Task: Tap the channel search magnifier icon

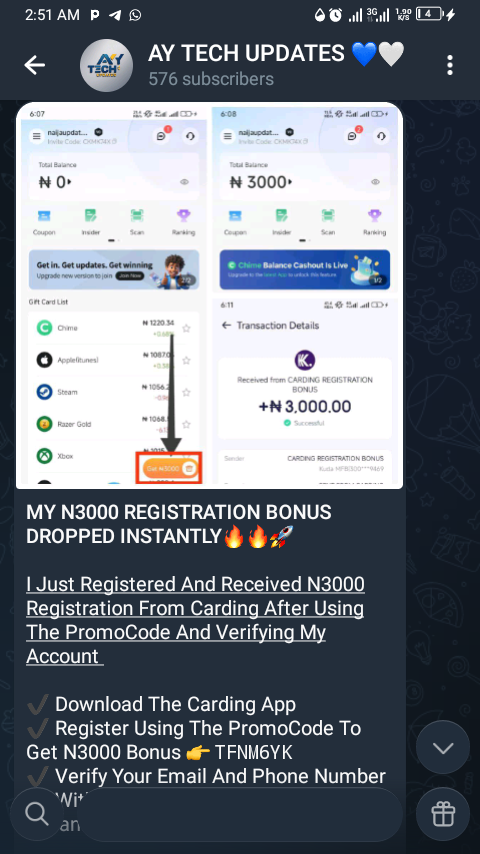Action: 37,814
